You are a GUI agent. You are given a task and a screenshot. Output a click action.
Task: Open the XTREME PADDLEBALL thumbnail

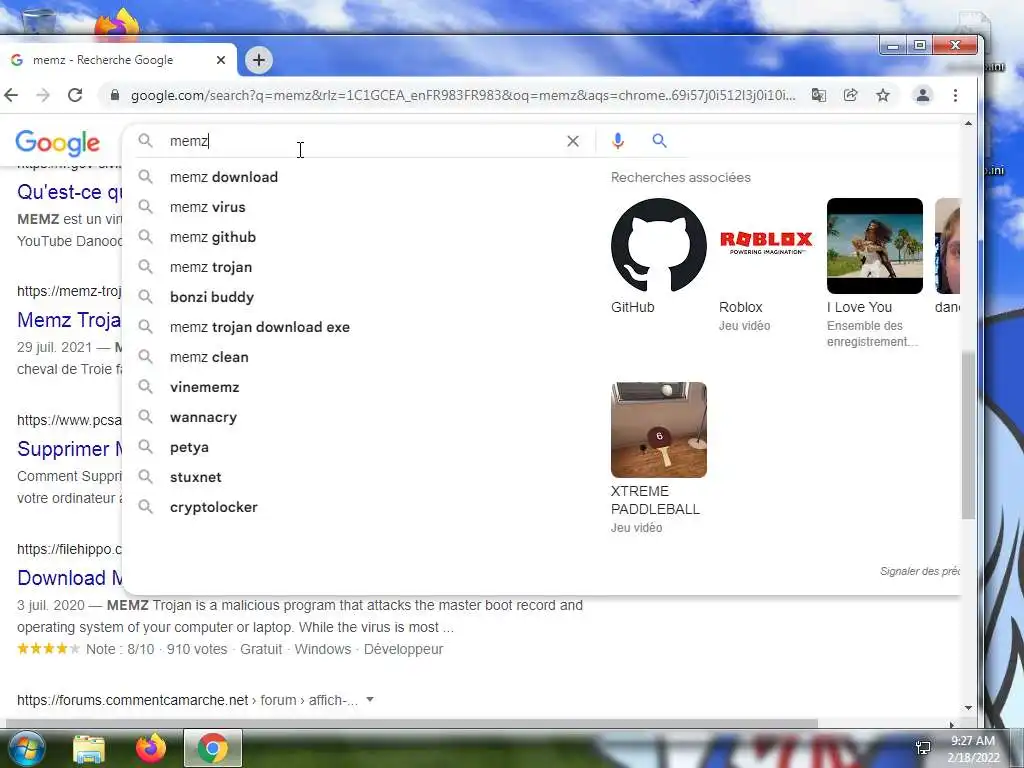(x=658, y=430)
